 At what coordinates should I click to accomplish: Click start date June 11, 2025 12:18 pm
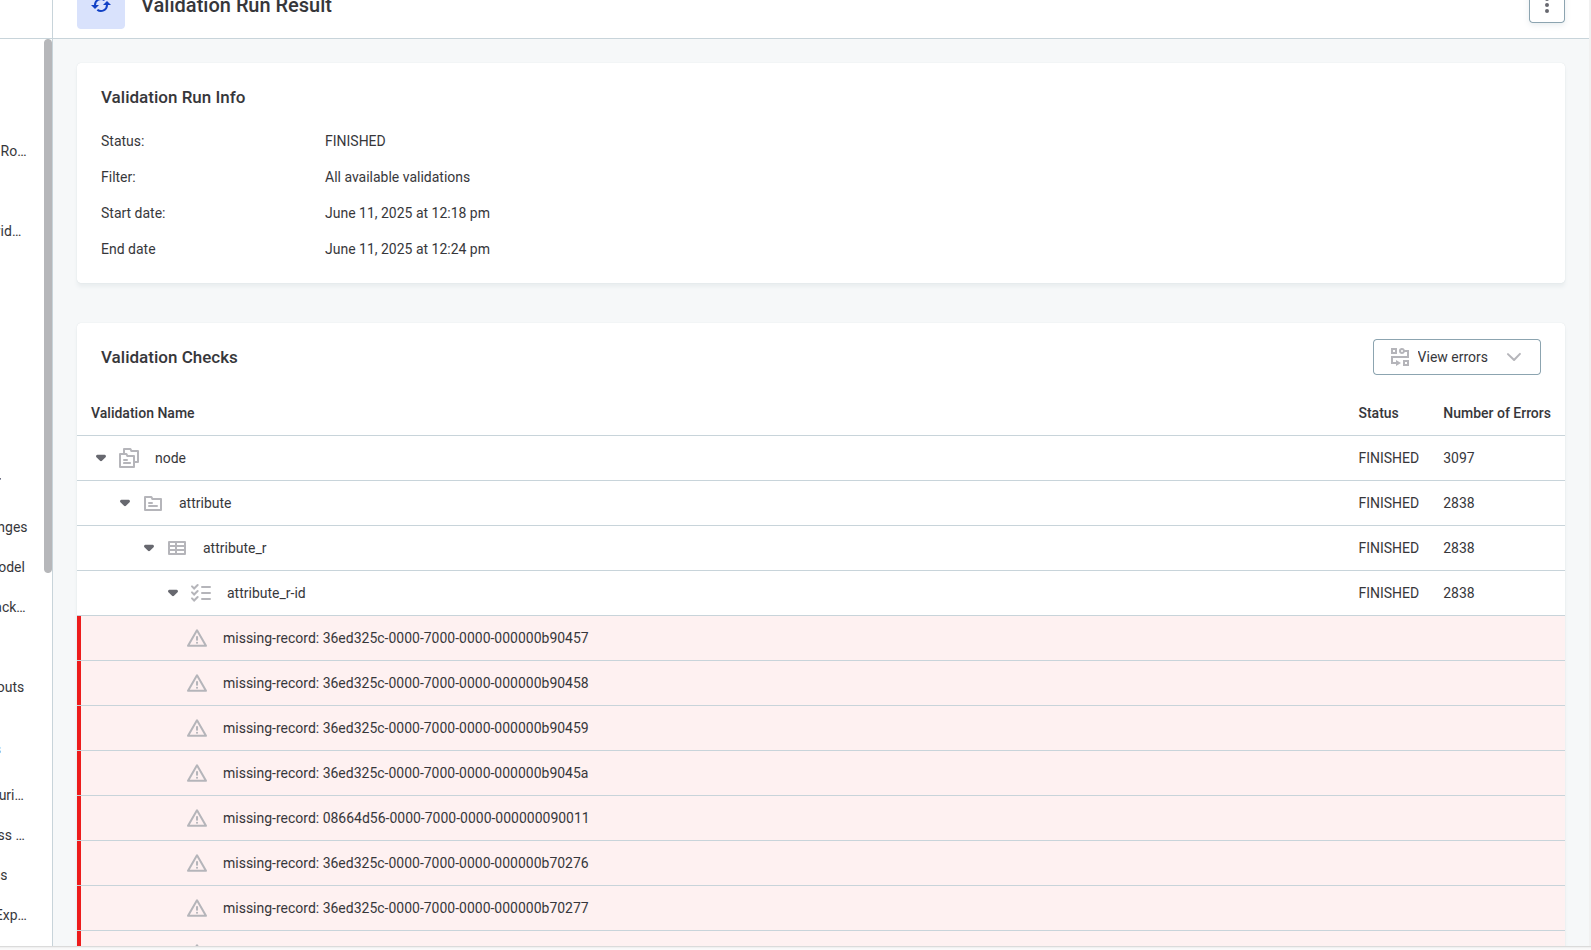pos(407,213)
